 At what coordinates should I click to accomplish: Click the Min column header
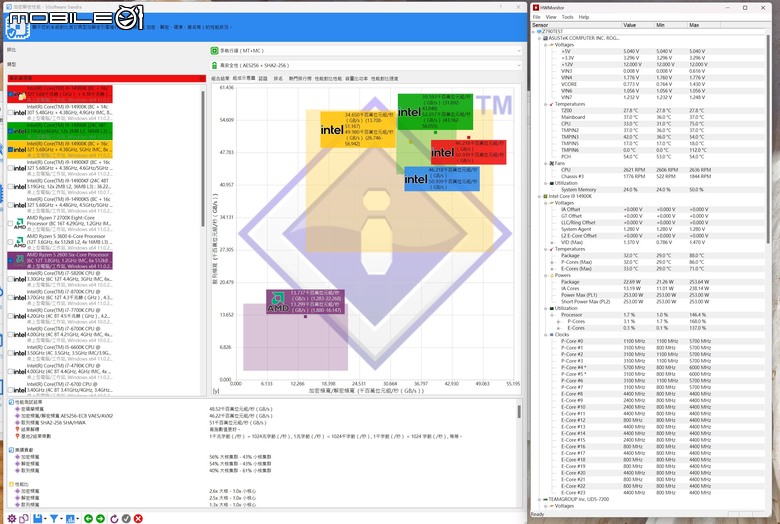click(671, 25)
